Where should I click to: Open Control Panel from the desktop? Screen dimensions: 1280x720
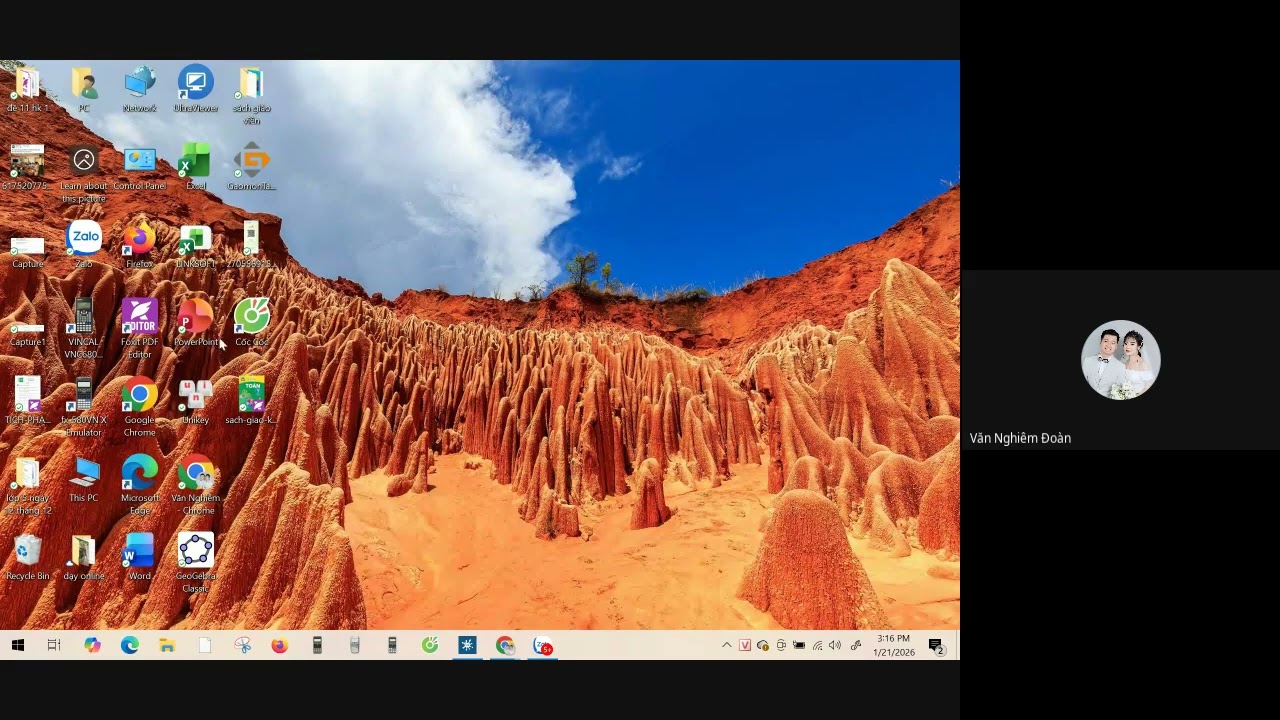[140, 168]
